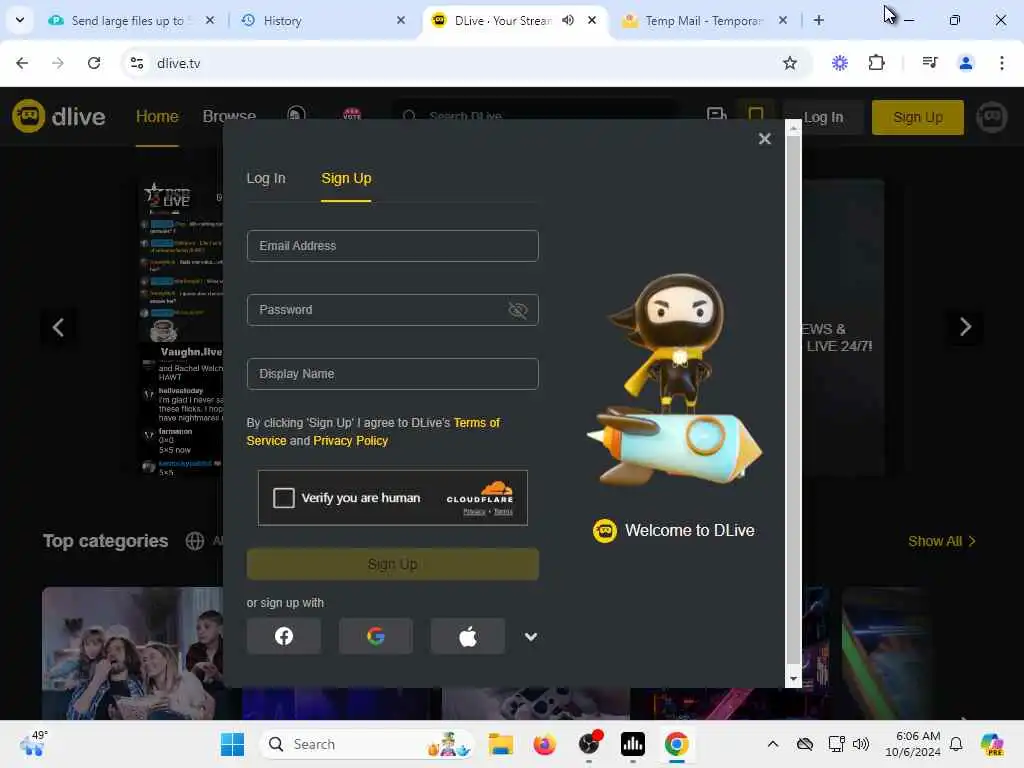Open the Windows Start menu
The width and height of the screenshot is (1024, 768).
pyautogui.click(x=232, y=744)
